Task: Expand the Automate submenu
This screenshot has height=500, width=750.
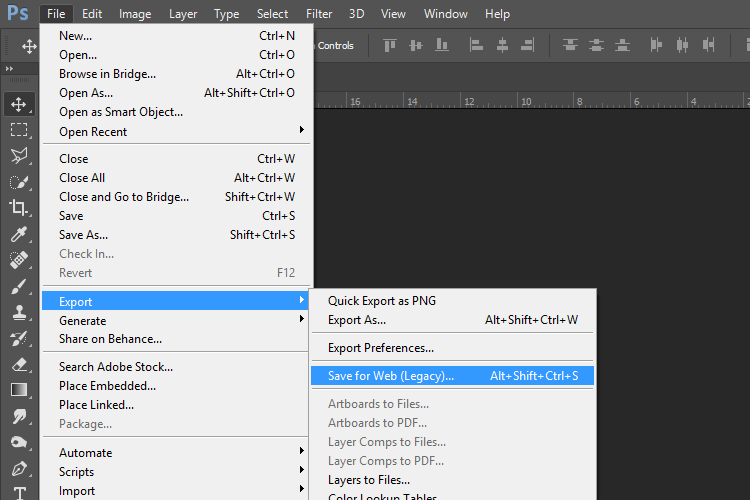Action: [x=176, y=452]
